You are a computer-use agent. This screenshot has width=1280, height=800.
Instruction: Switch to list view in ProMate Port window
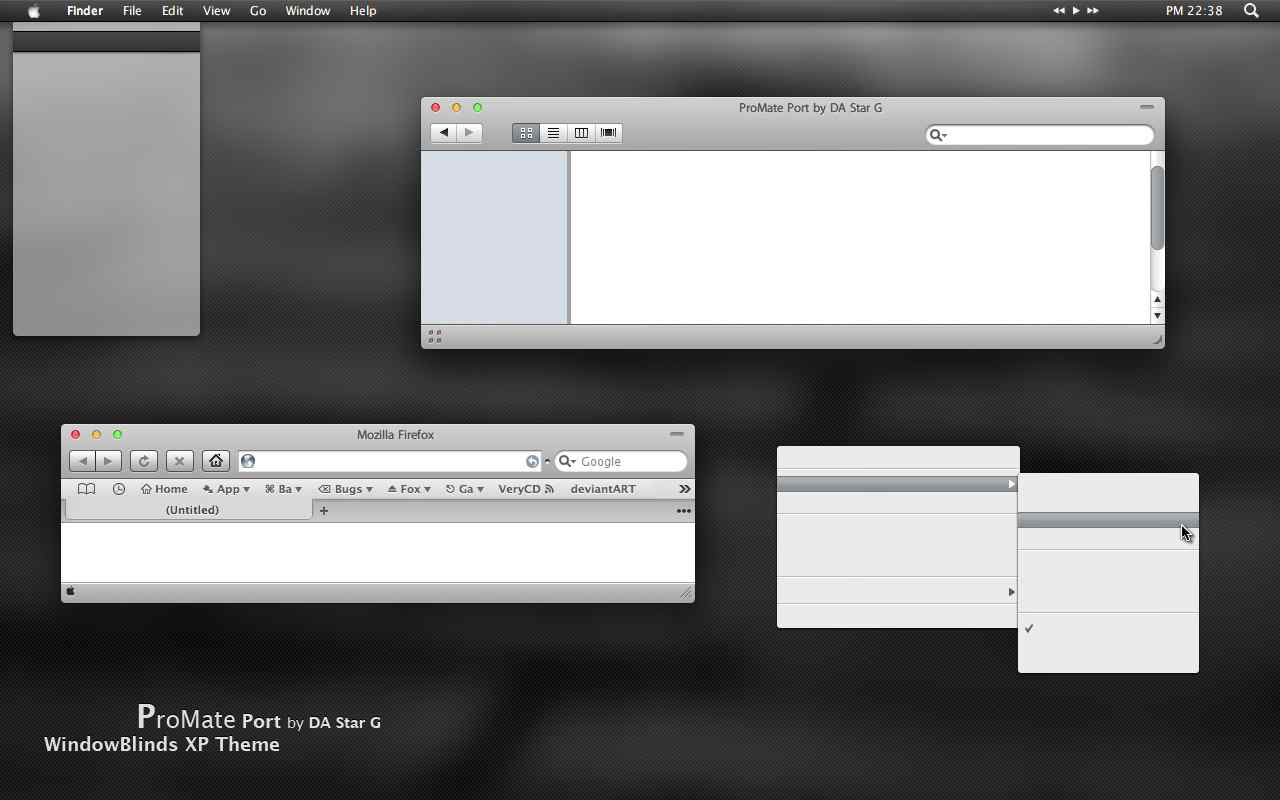pos(553,133)
